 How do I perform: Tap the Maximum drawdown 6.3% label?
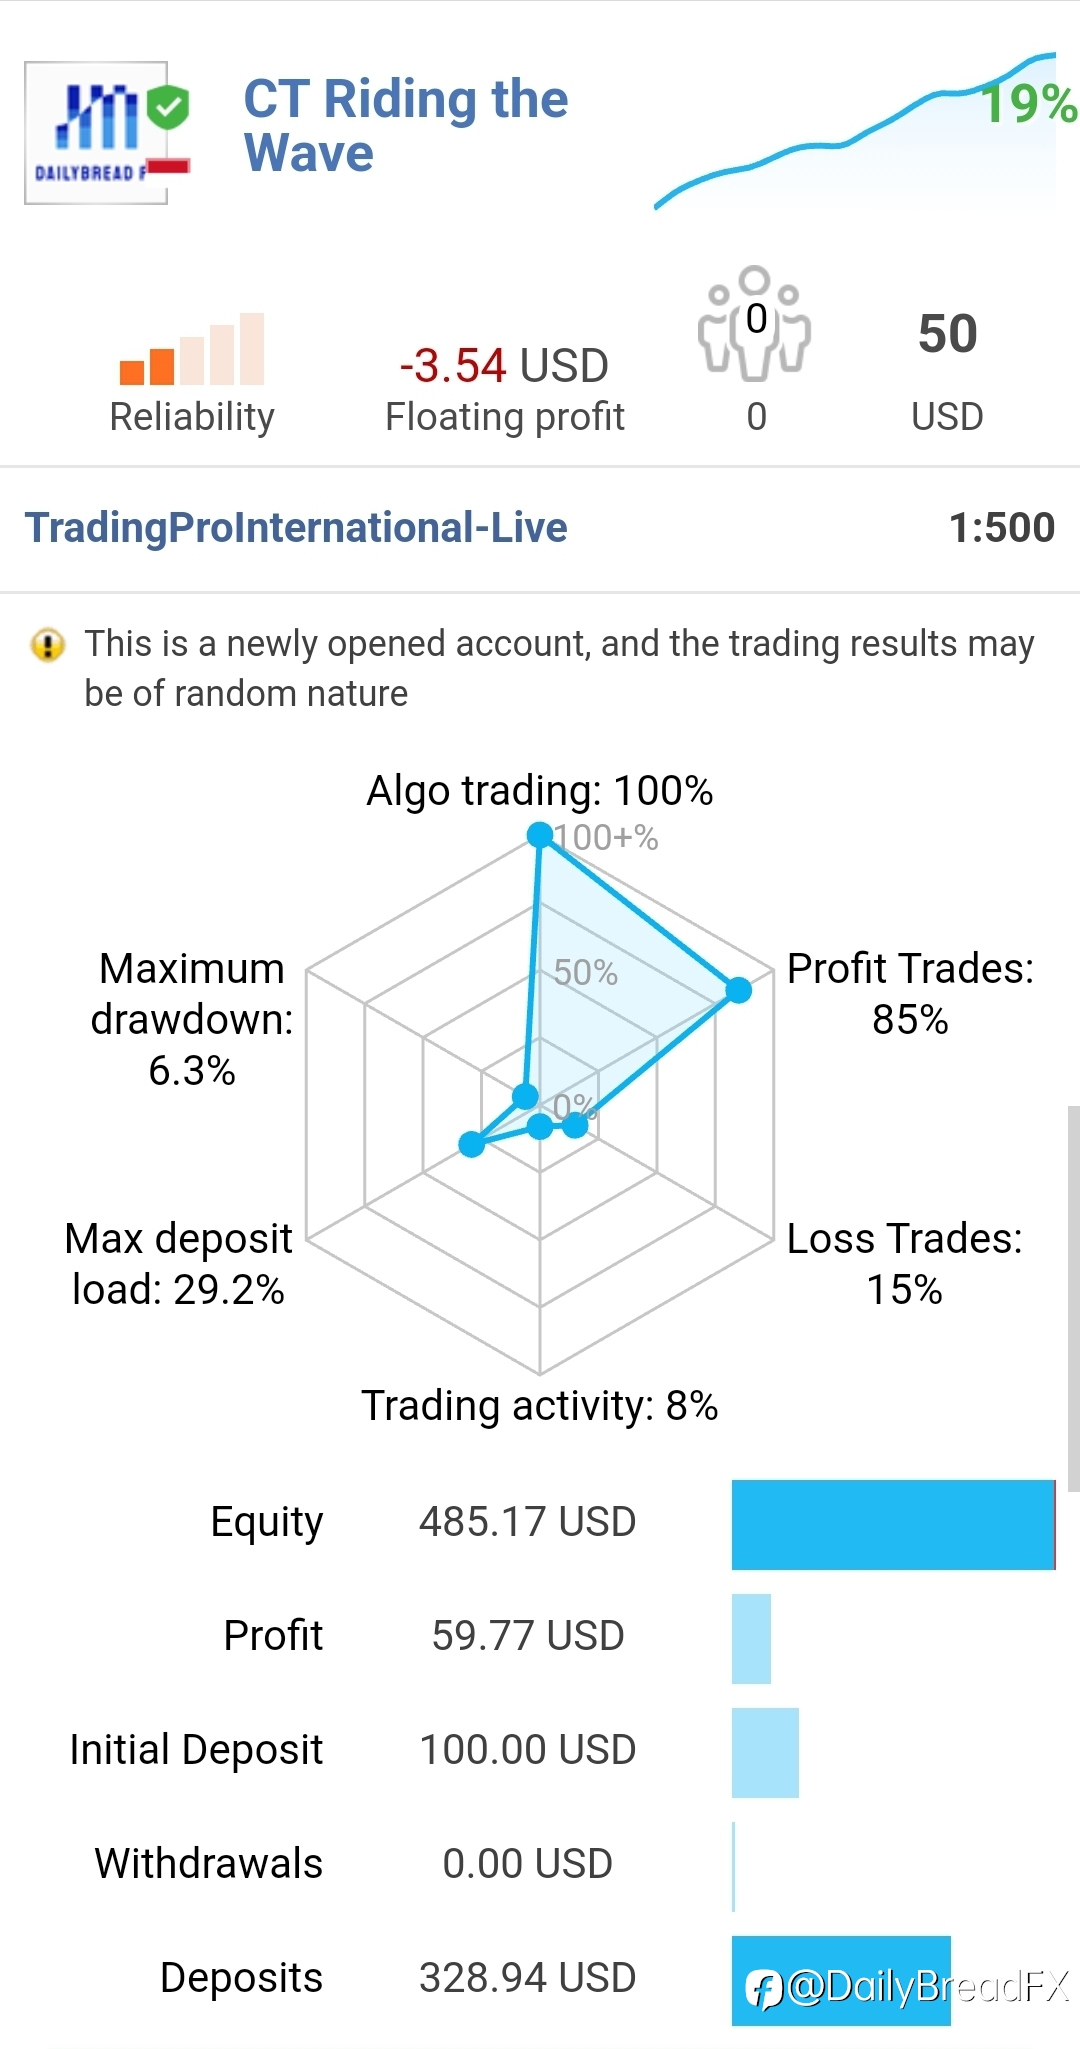coord(192,1019)
